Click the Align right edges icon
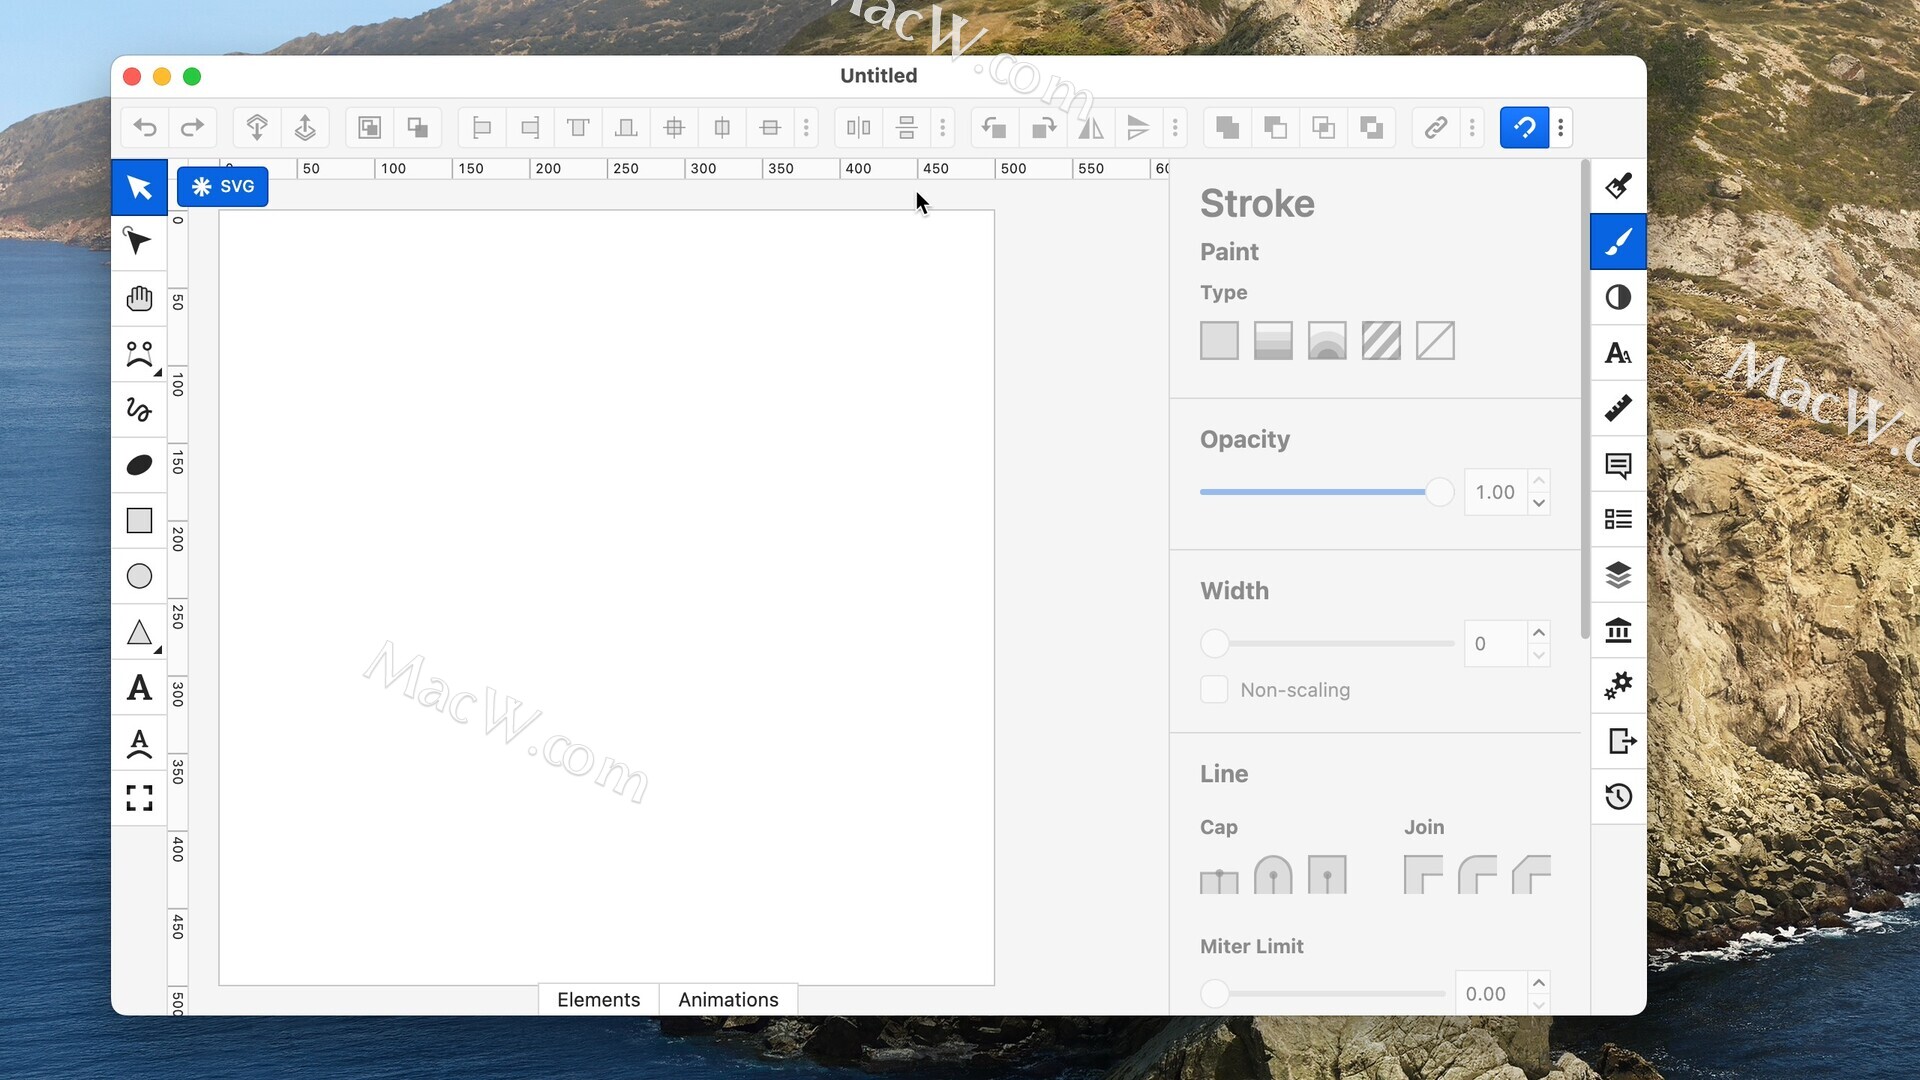This screenshot has width=1920, height=1080. click(x=530, y=127)
